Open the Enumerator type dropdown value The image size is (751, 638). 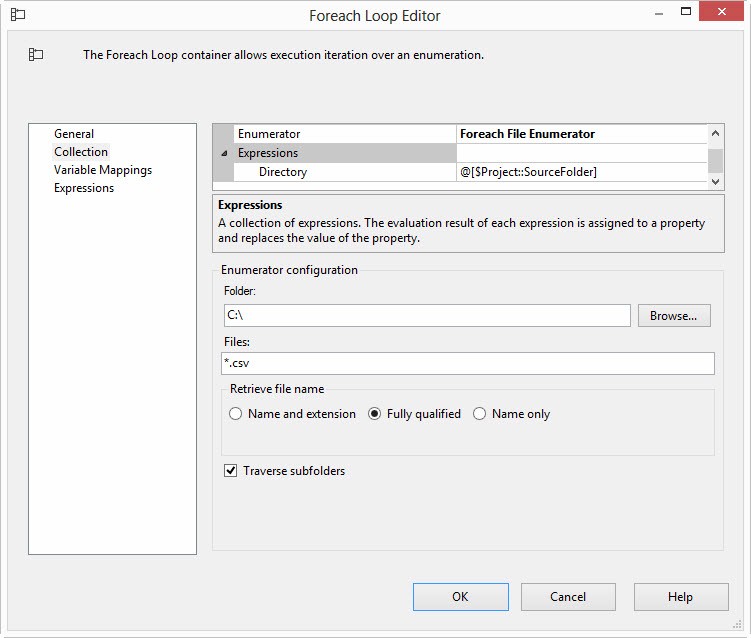pos(581,134)
